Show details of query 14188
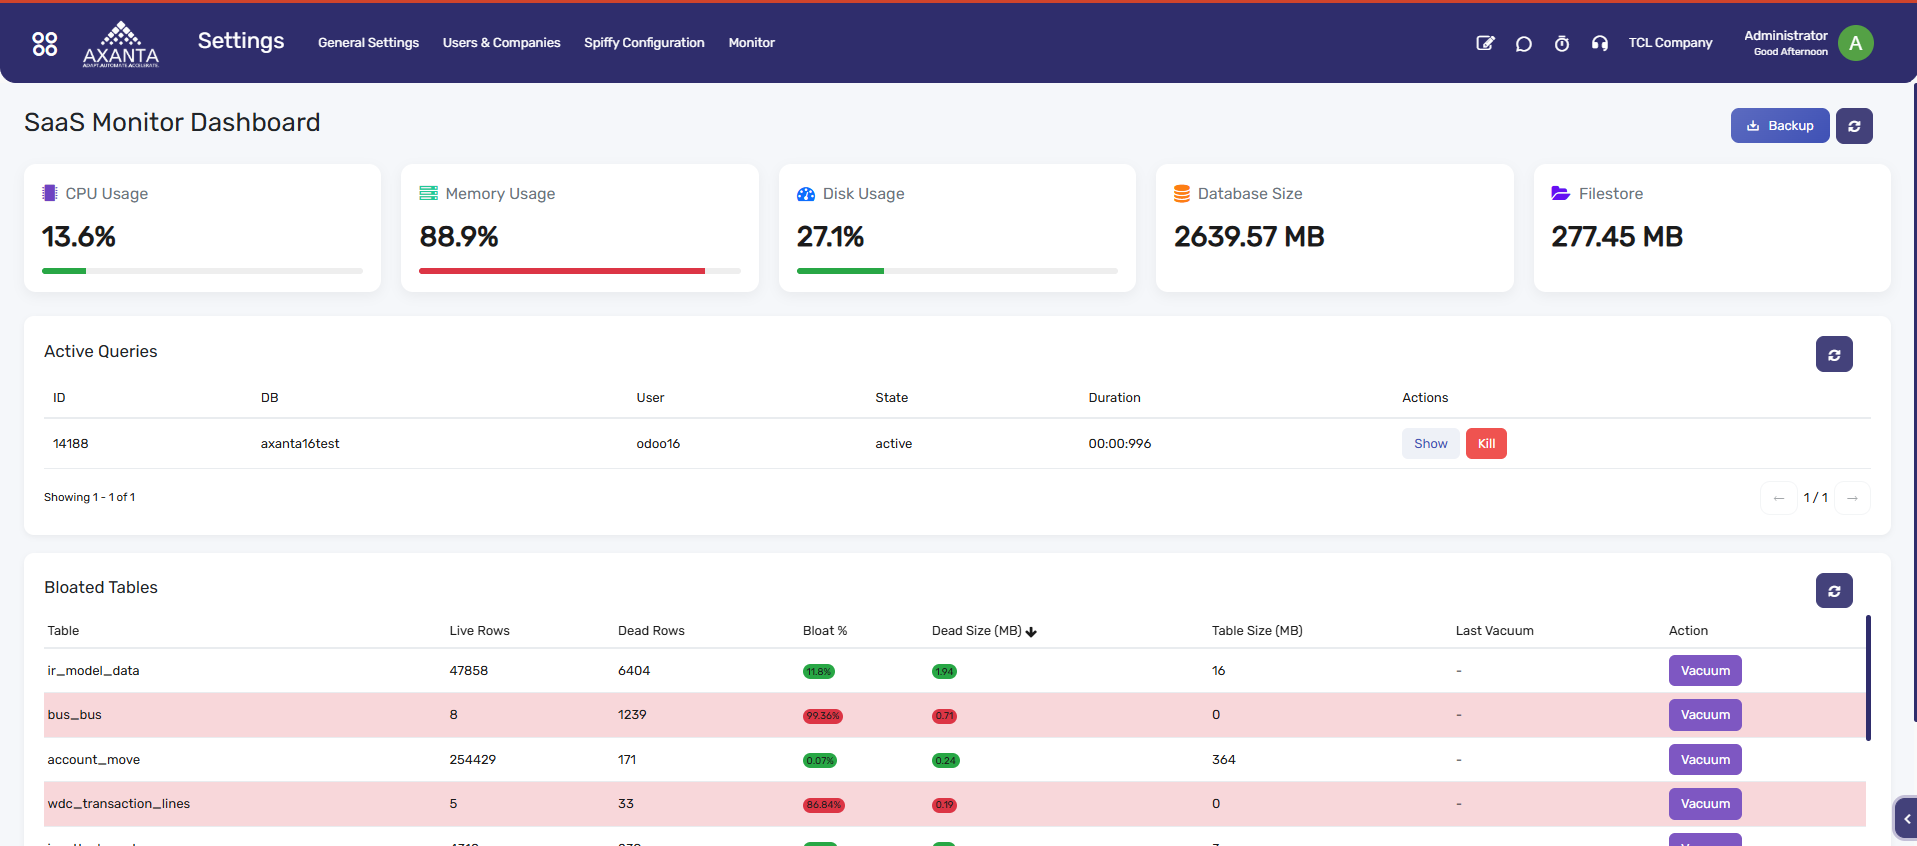 click(1430, 444)
